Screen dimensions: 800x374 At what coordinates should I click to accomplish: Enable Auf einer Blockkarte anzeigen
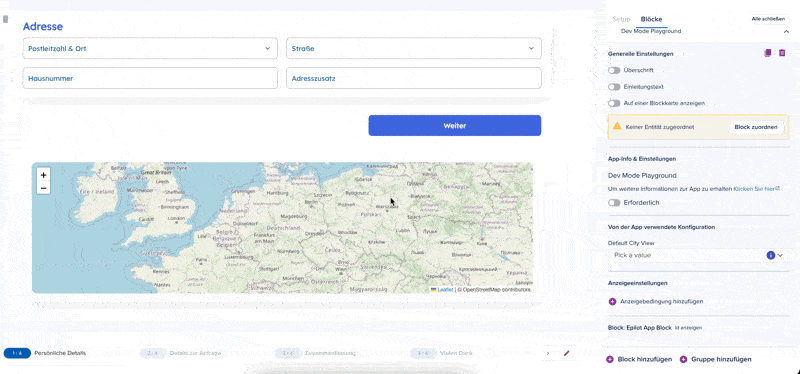(614, 103)
